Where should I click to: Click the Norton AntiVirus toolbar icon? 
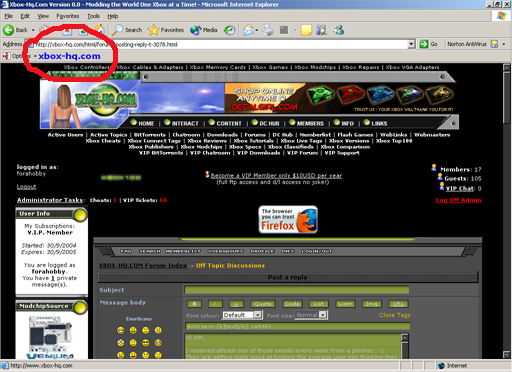[494, 44]
